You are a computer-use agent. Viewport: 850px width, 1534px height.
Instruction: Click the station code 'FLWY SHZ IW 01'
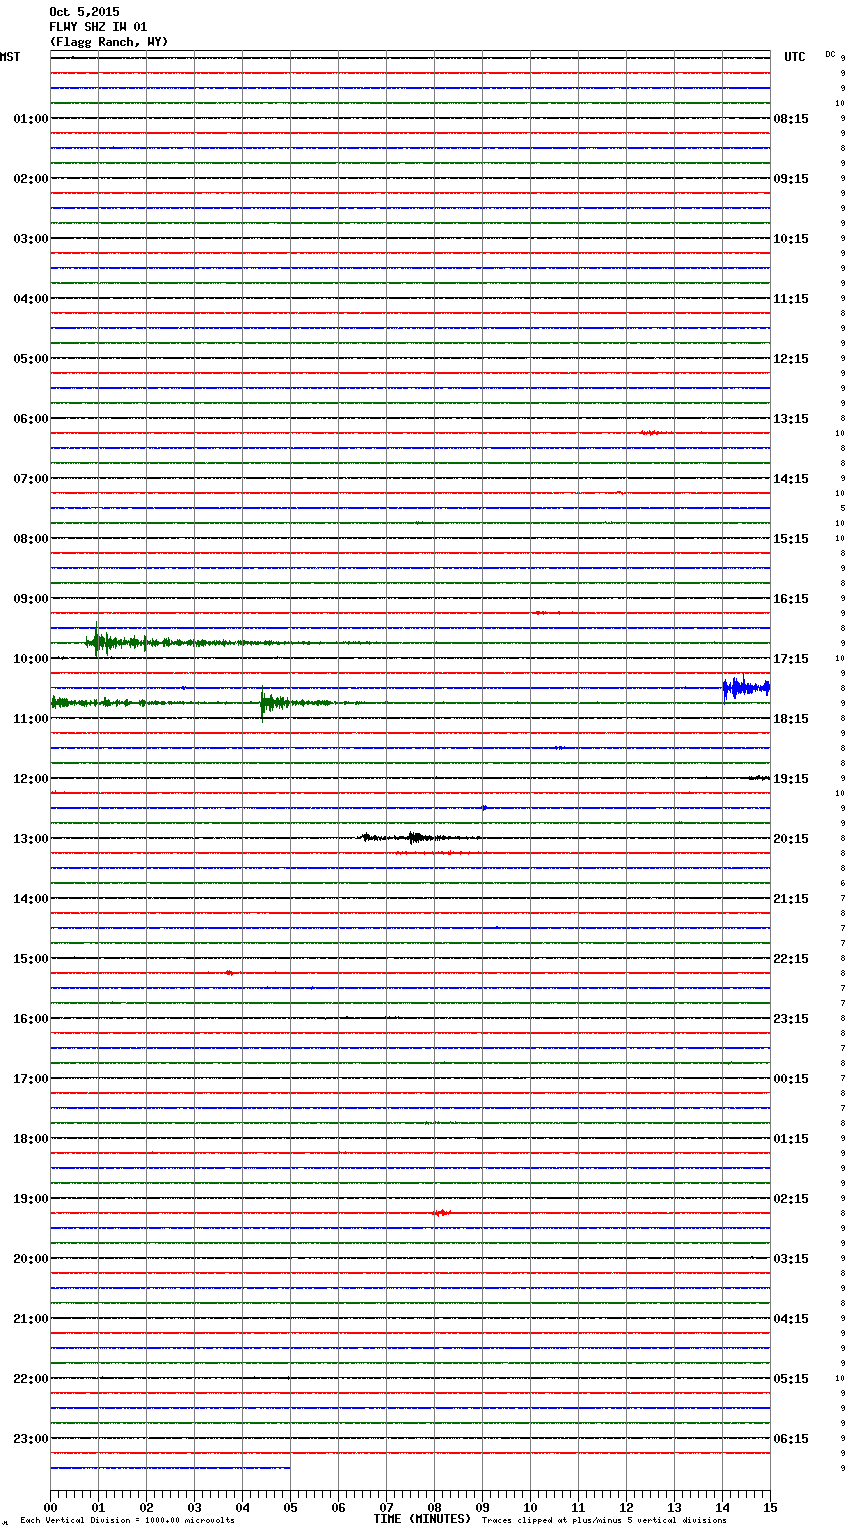tap(98, 27)
